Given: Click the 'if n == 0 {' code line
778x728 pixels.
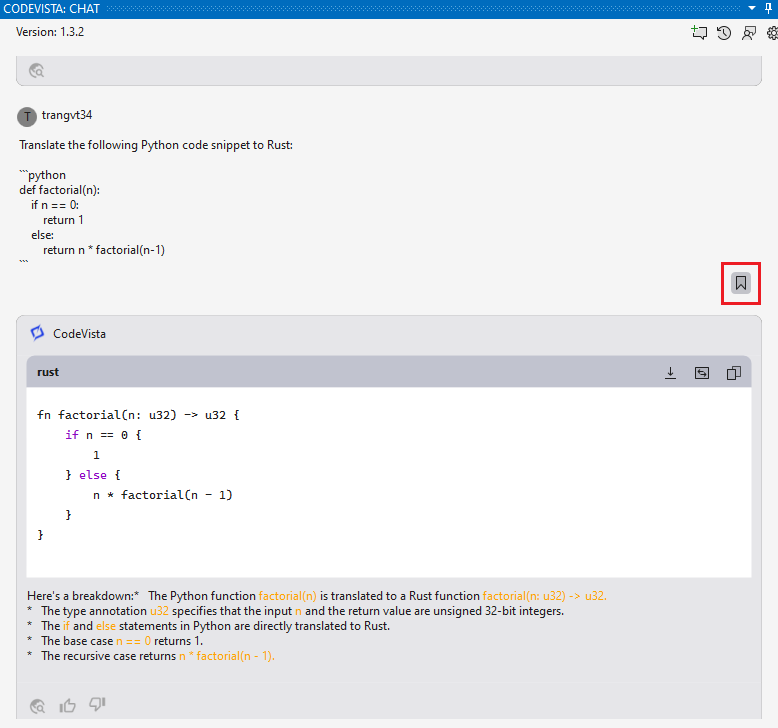Looking at the screenshot, I should 103,435.
